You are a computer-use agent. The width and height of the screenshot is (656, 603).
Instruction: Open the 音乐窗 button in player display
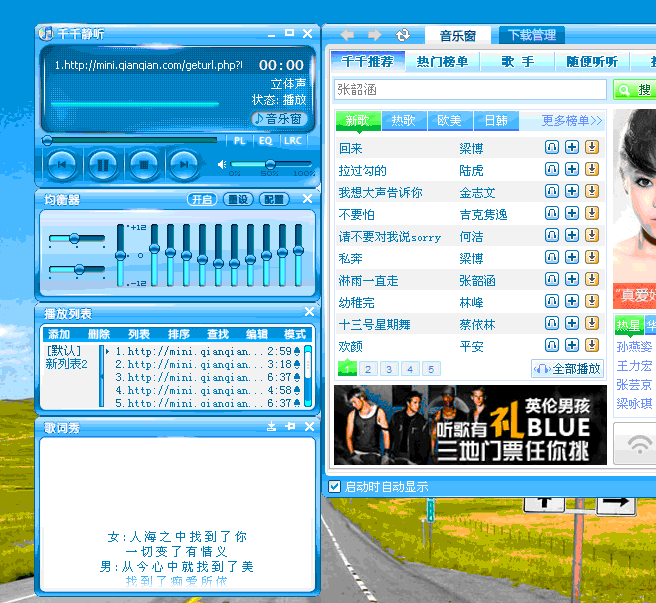click(279, 119)
